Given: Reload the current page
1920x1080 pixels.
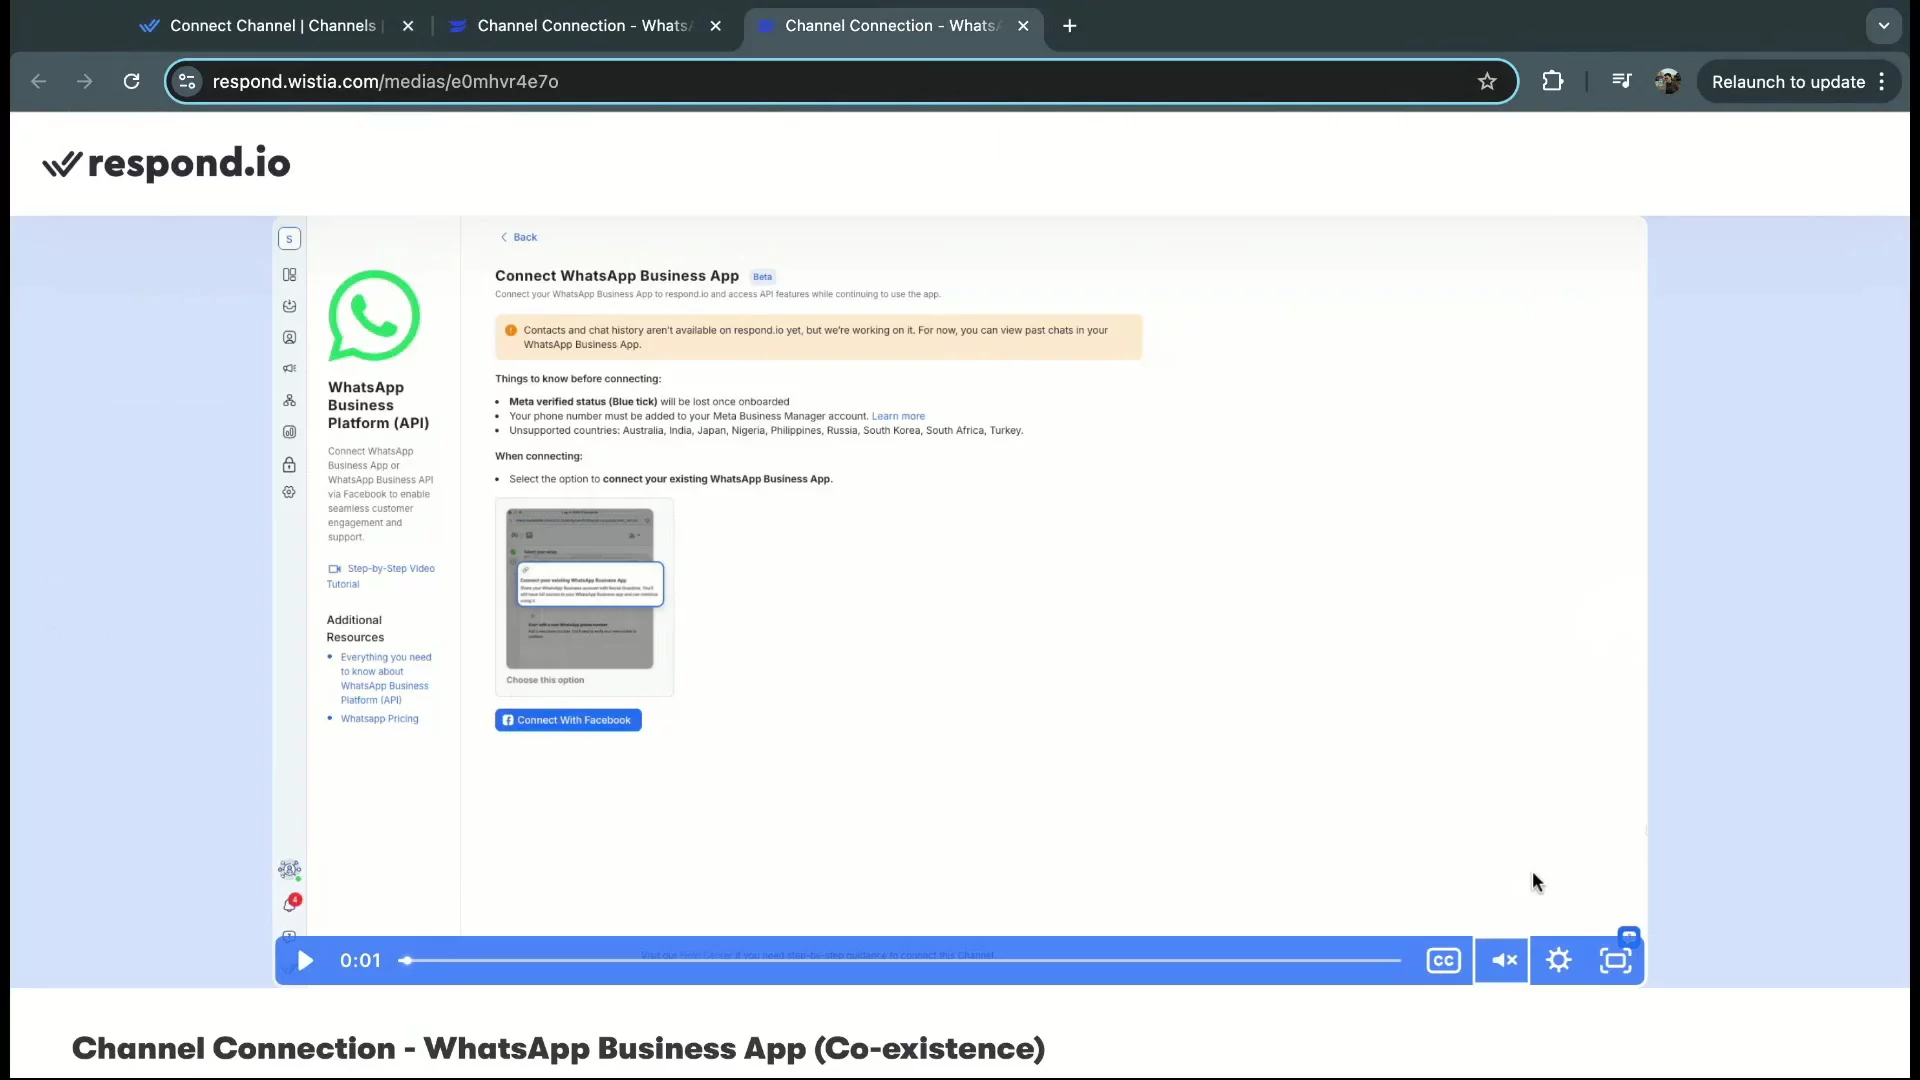Looking at the screenshot, I should pos(132,82).
